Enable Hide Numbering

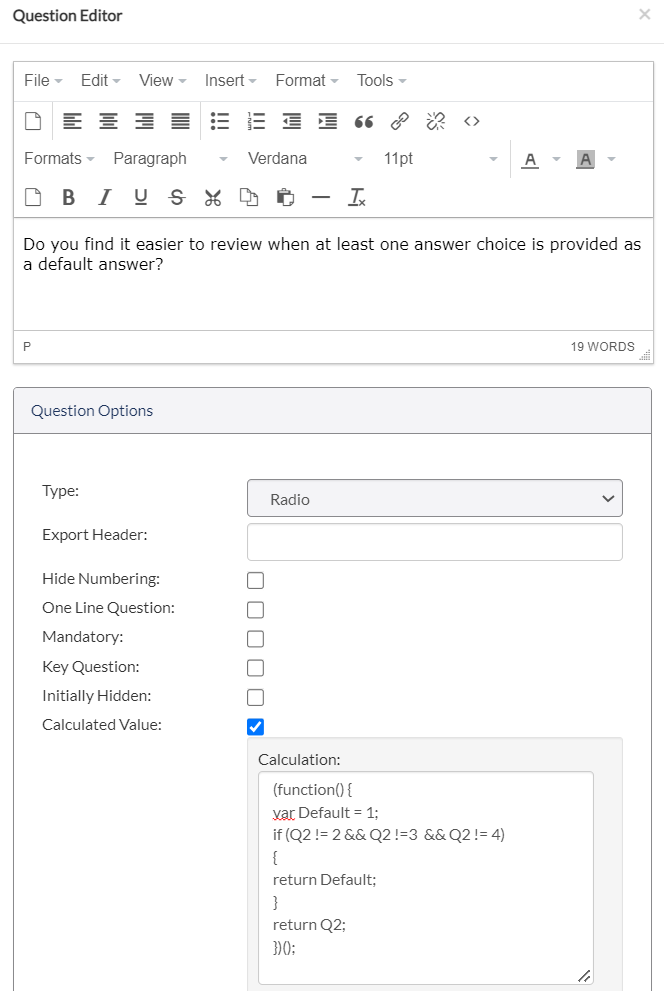pos(255,580)
